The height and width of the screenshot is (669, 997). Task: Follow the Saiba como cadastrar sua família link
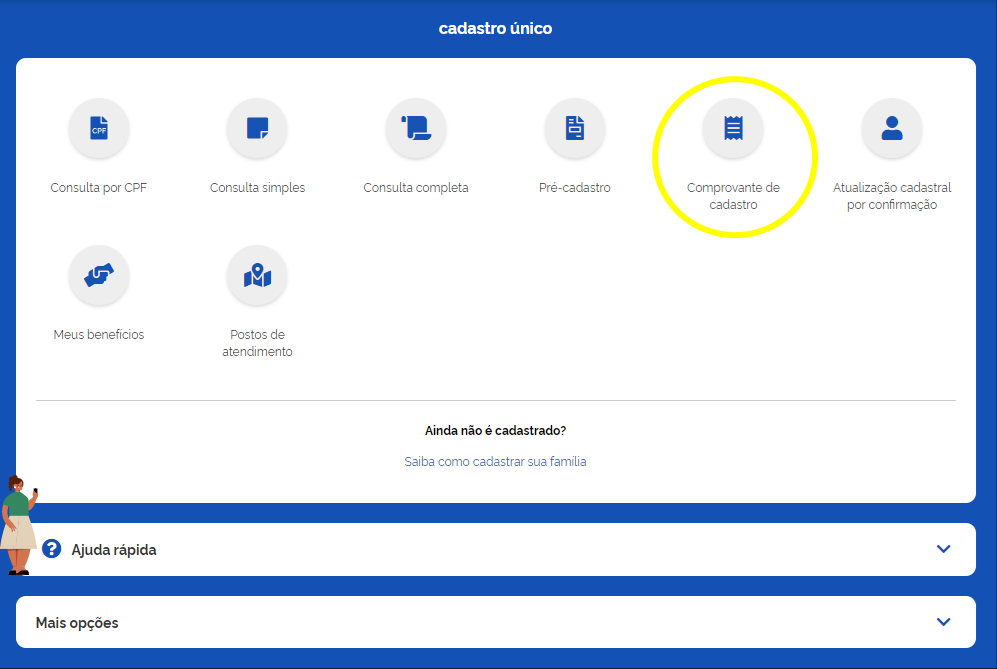tap(495, 462)
